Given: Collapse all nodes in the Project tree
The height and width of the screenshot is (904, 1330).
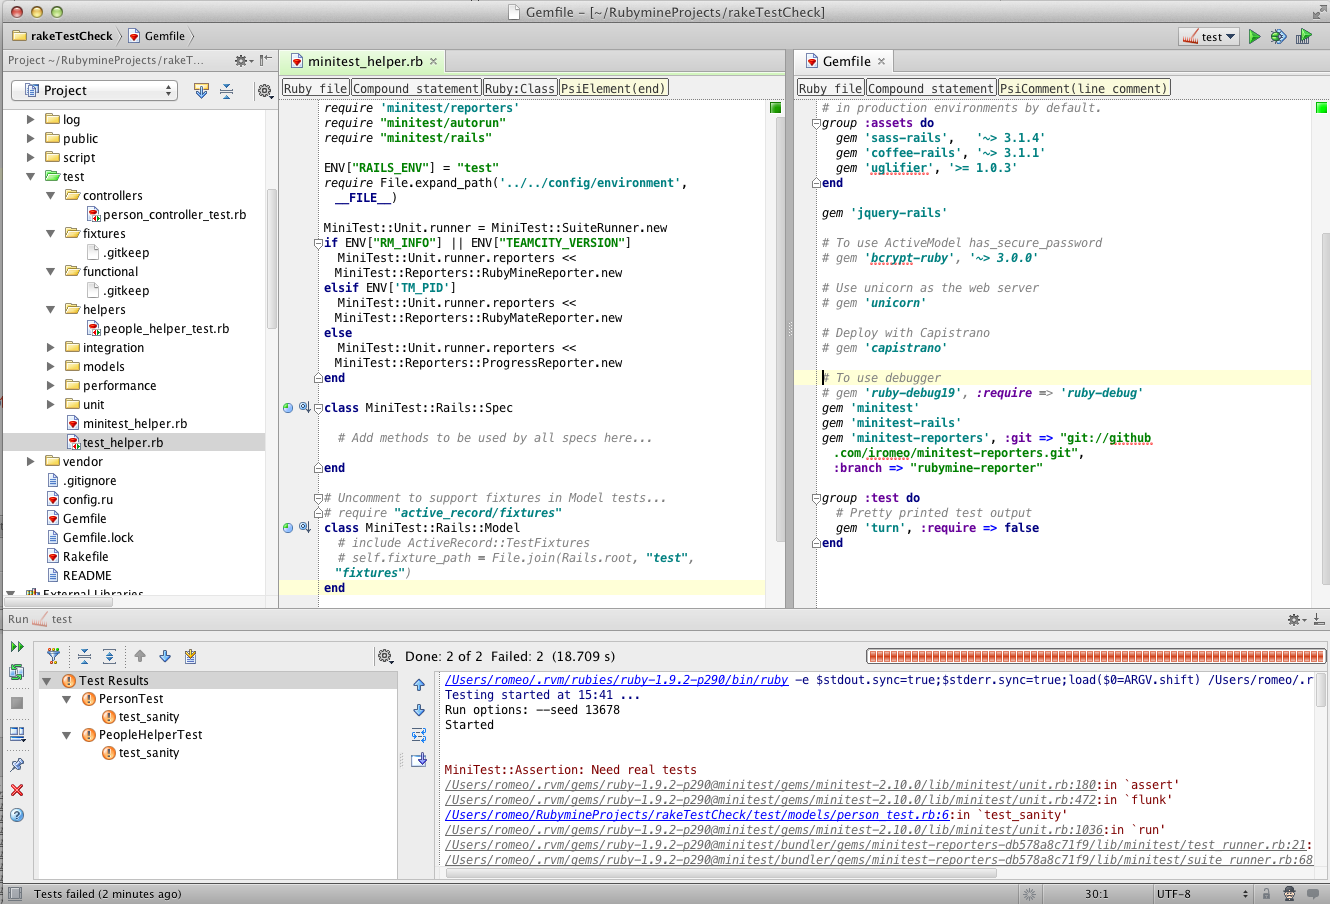Looking at the screenshot, I should [227, 91].
